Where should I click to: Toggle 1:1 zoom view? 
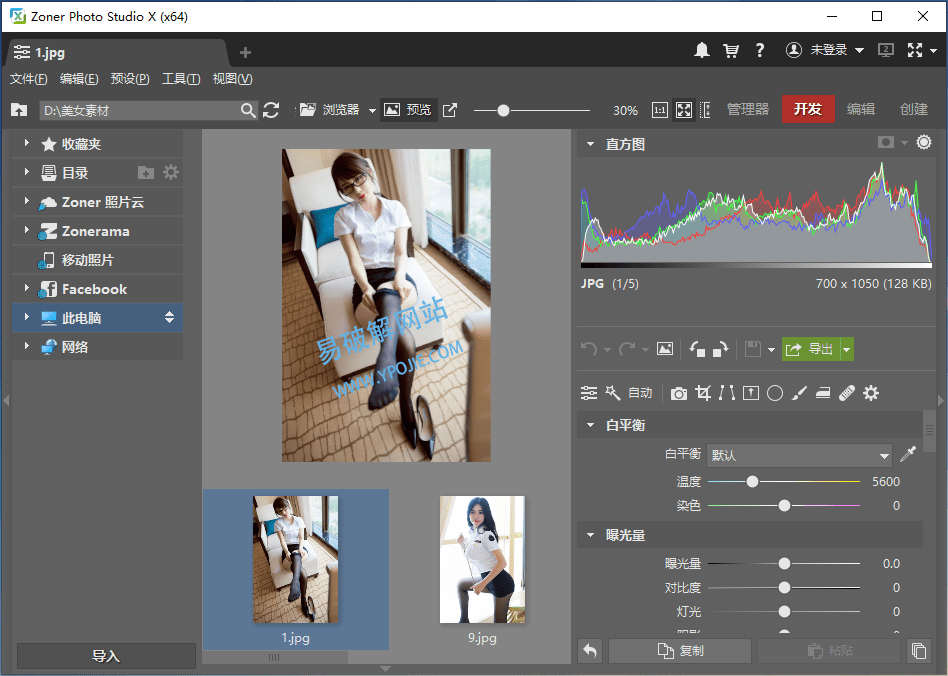[x=660, y=110]
